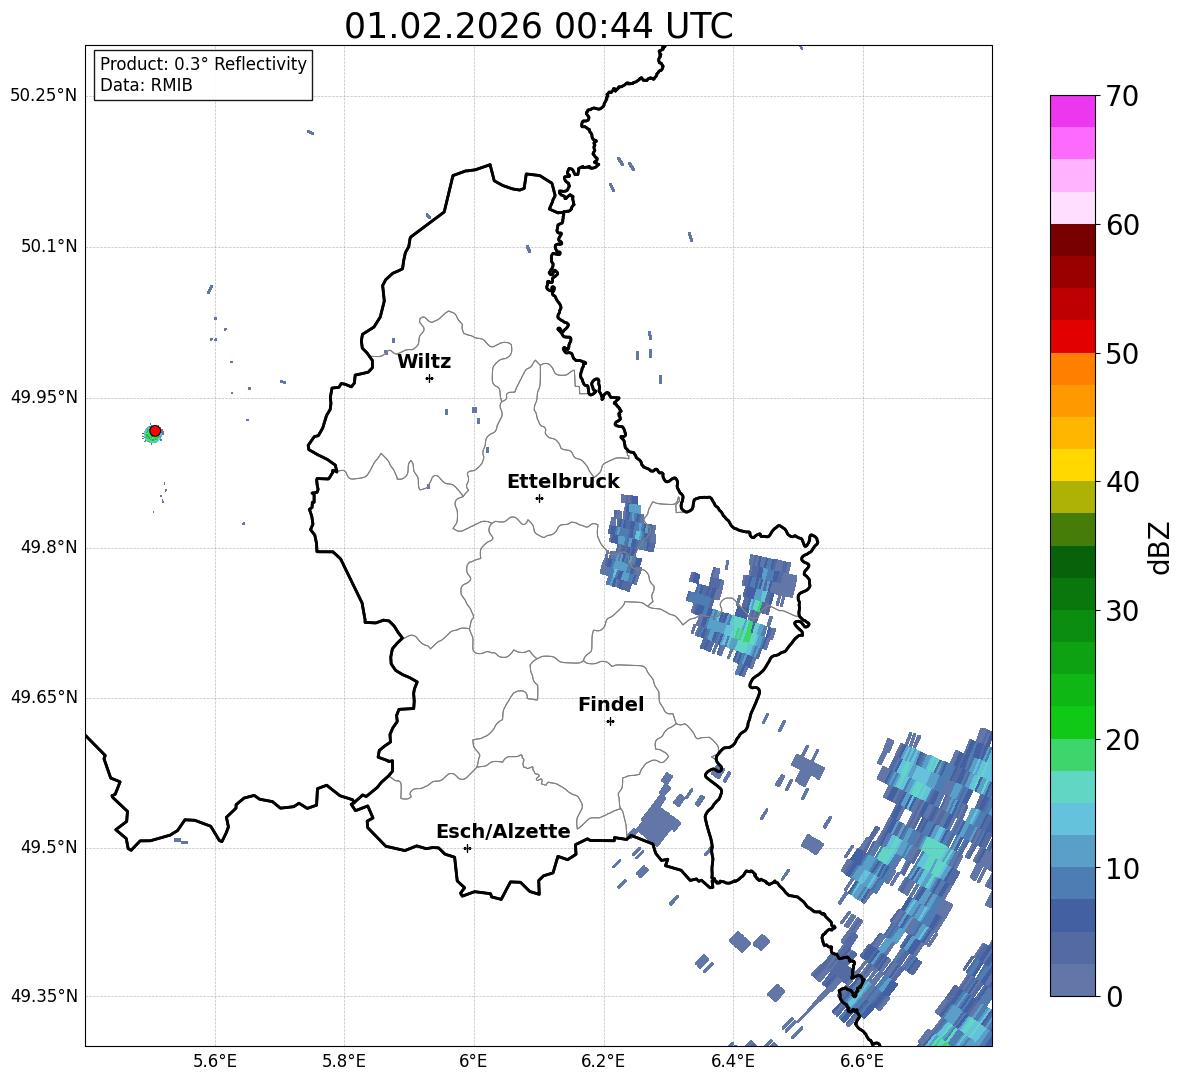Click the longitude label 5.8°E
Screen dimensions: 1184x1081
tap(344, 1061)
